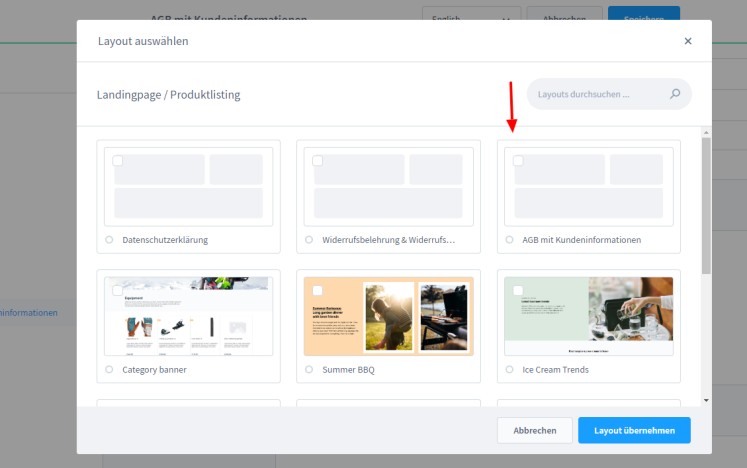
Task: Select AGB mit Kundeninformationen radio button
Action: coord(509,240)
